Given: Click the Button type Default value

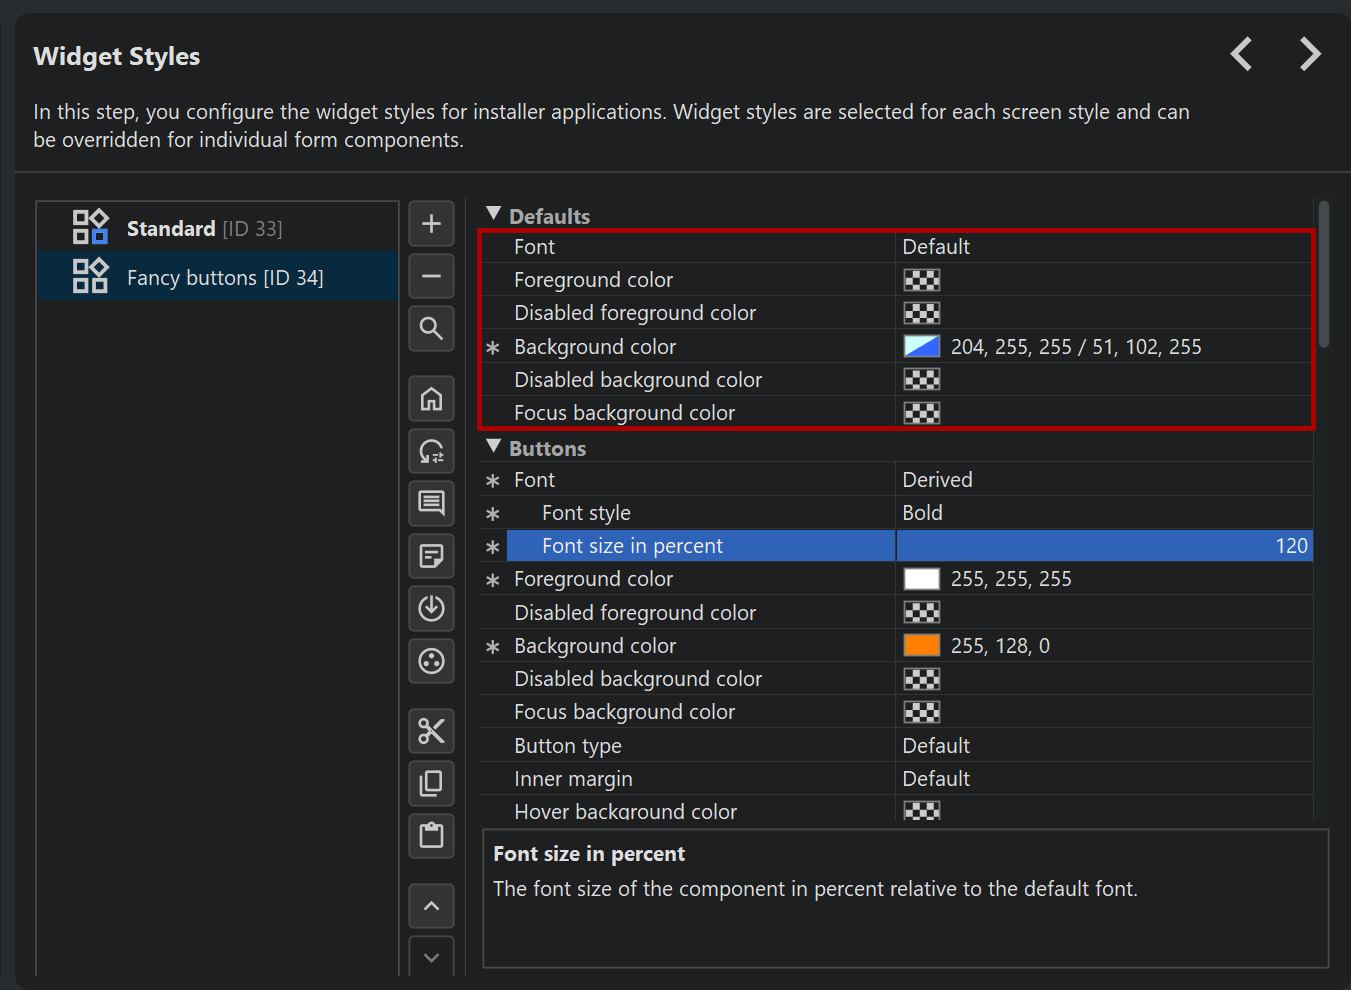Looking at the screenshot, I should pyautogui.click(x=936, y=746).
